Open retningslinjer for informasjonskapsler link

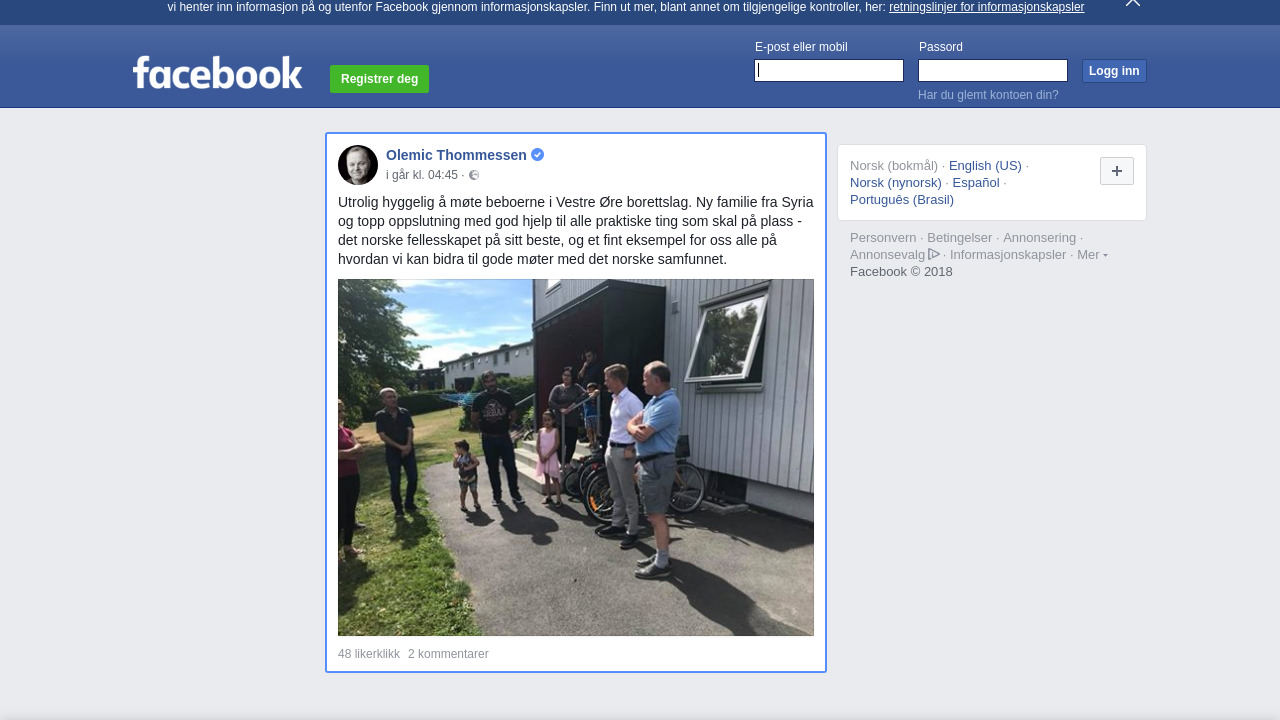986,7
